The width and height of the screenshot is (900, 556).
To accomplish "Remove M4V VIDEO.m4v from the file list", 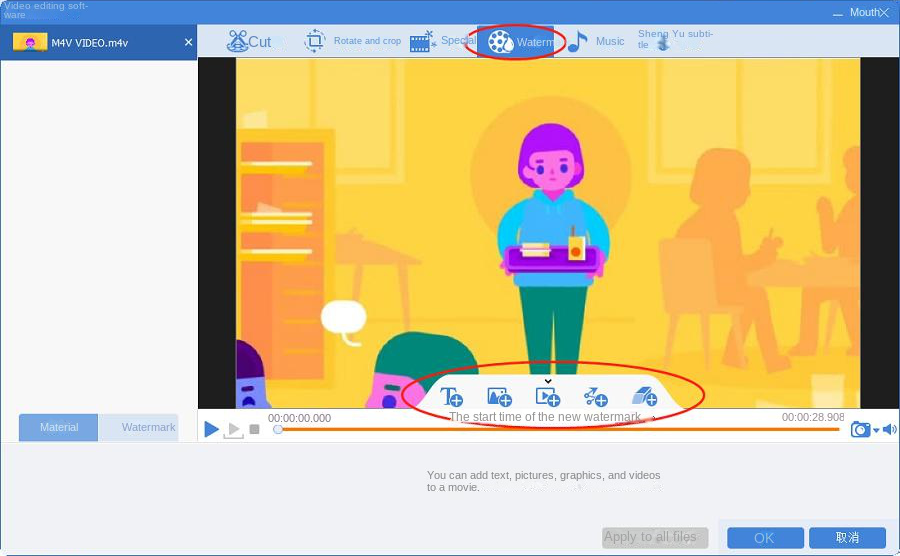I will 188,43.
